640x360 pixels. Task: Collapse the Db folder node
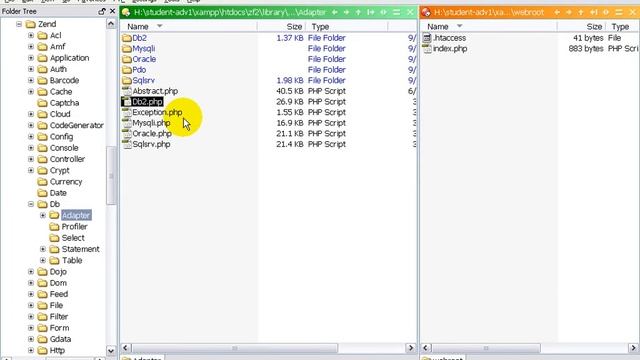(31, 204)
